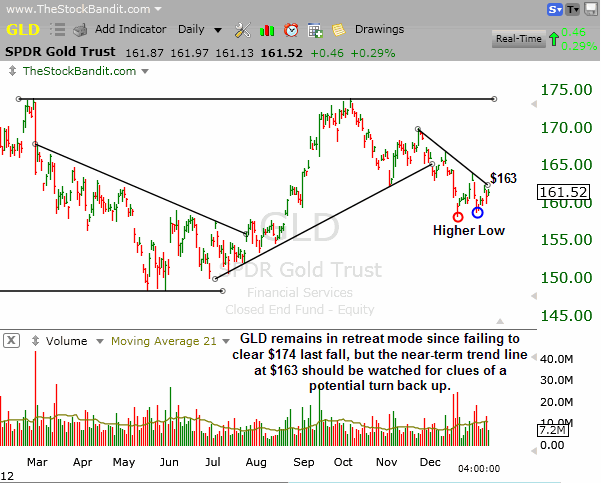Click the T dropdown icon in title bar

[x=573, y=9]
